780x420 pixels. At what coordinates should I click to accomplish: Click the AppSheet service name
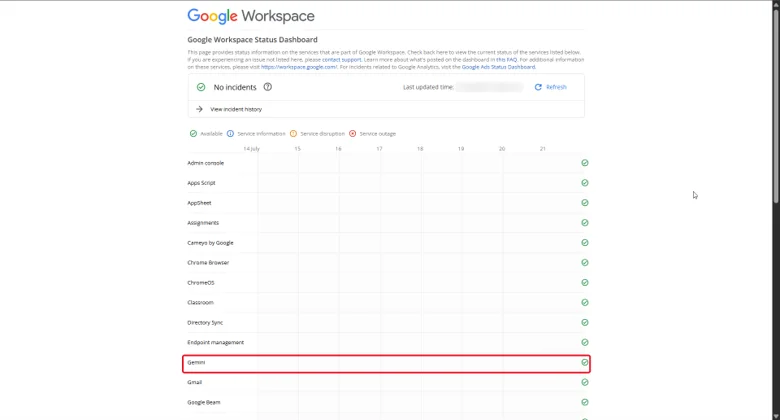coord(199,203)
